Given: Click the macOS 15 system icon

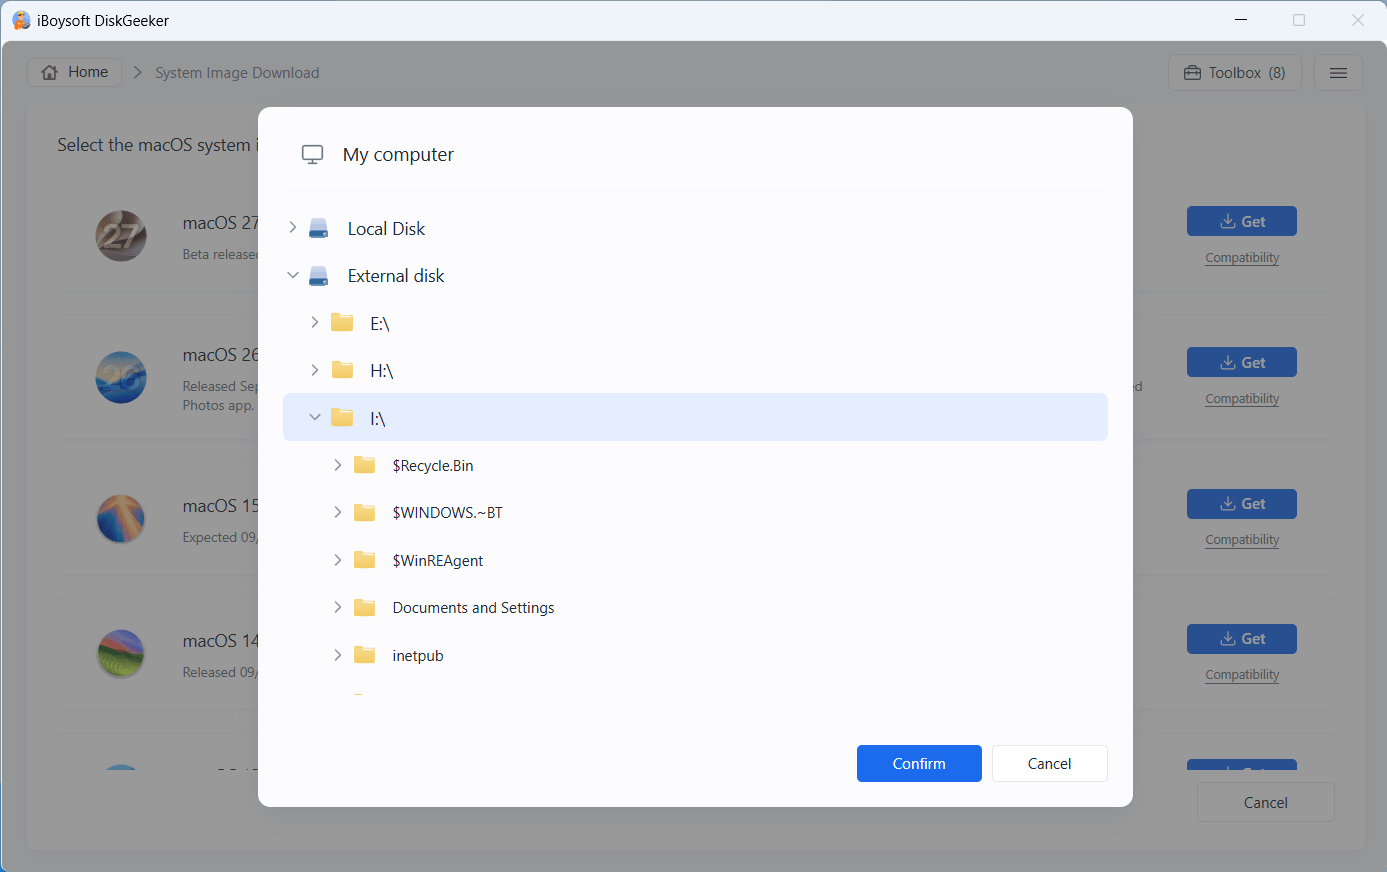Looking at the screenshot, I should [x=121, y=518].
